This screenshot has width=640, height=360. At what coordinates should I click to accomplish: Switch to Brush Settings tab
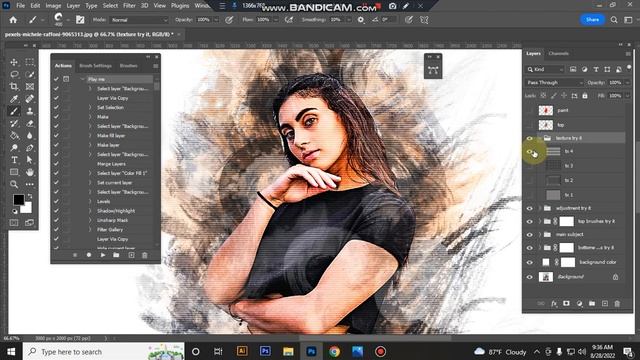coord(96,66)
